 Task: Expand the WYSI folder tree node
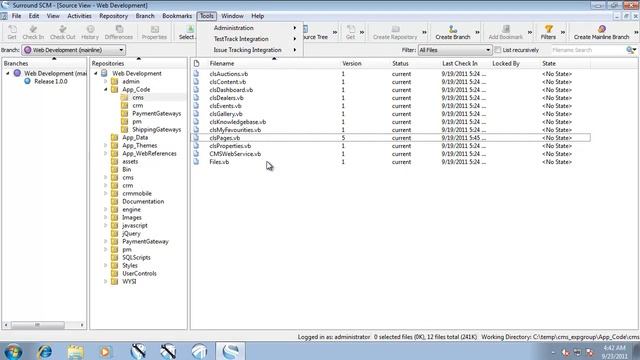tap(105, 282)
